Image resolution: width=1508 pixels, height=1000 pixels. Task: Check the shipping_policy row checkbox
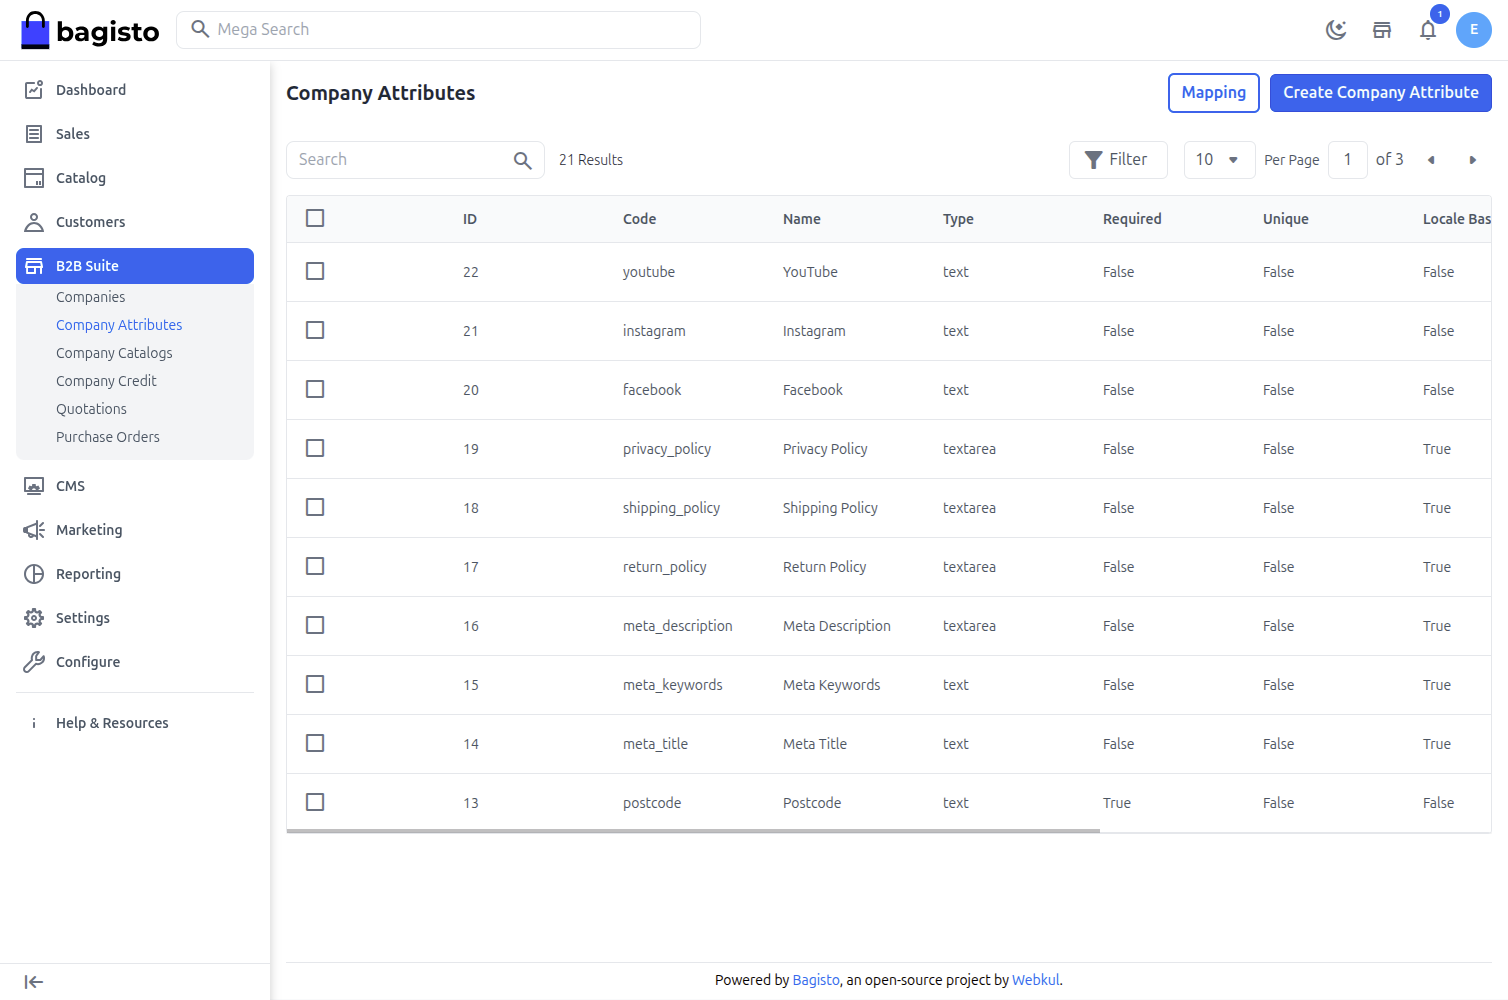pyautogui.click(x=315, y=507)
